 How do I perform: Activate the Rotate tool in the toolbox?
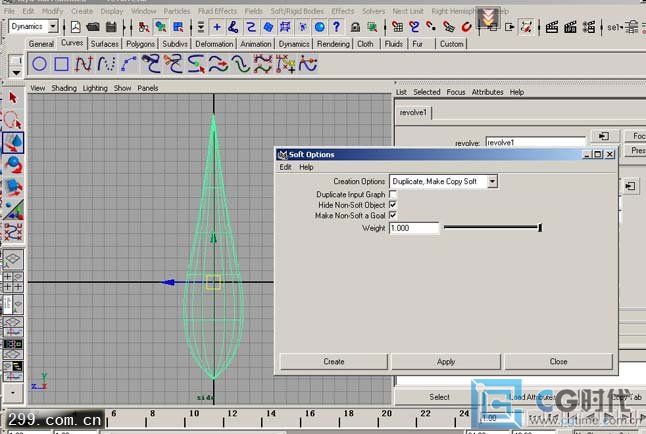13,165
